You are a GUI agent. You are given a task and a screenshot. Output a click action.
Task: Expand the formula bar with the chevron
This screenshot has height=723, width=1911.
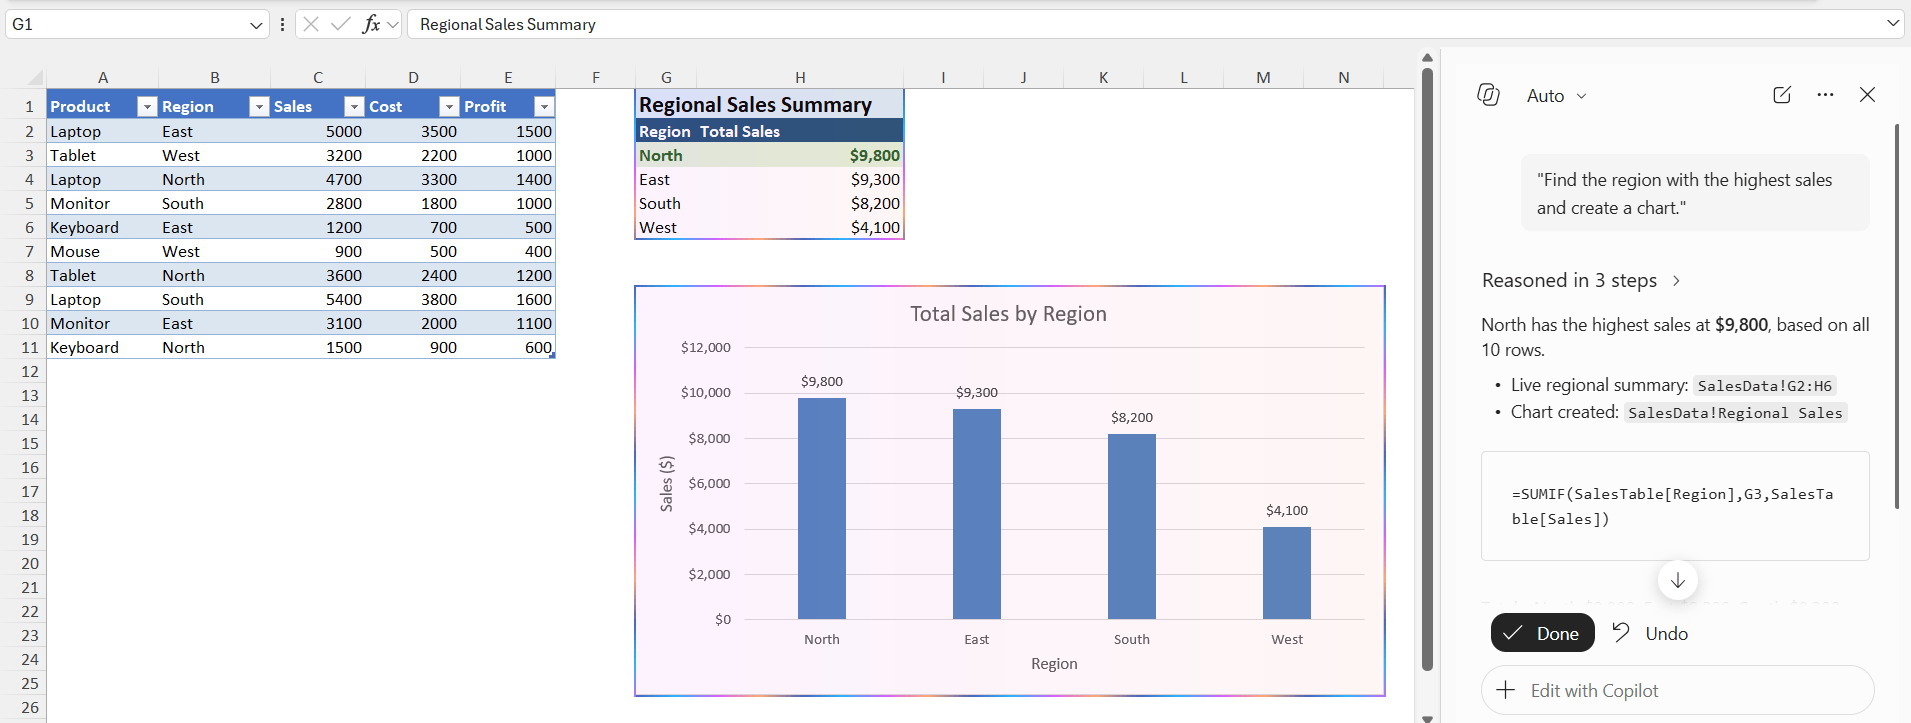[x=1892, y=23]
